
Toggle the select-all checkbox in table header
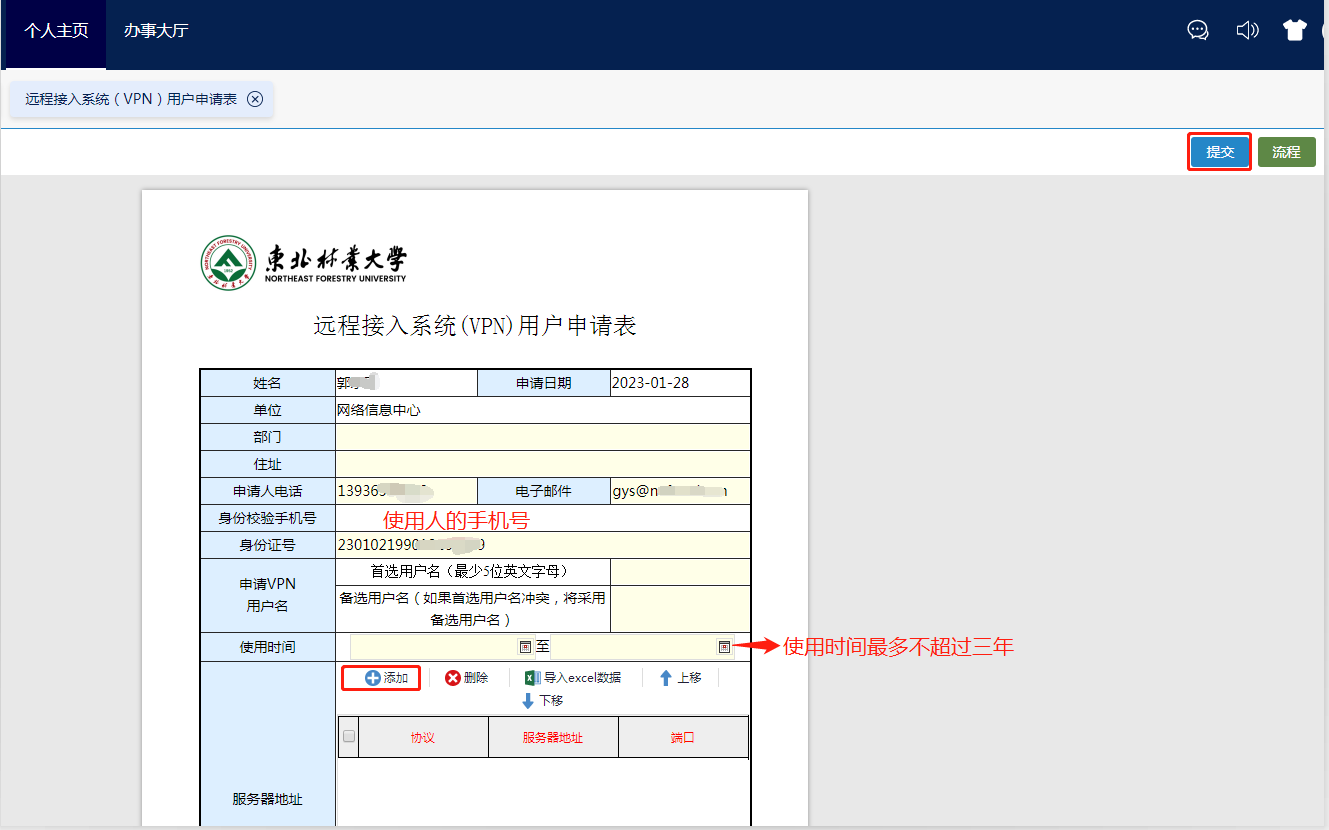(x=349, y=737)
